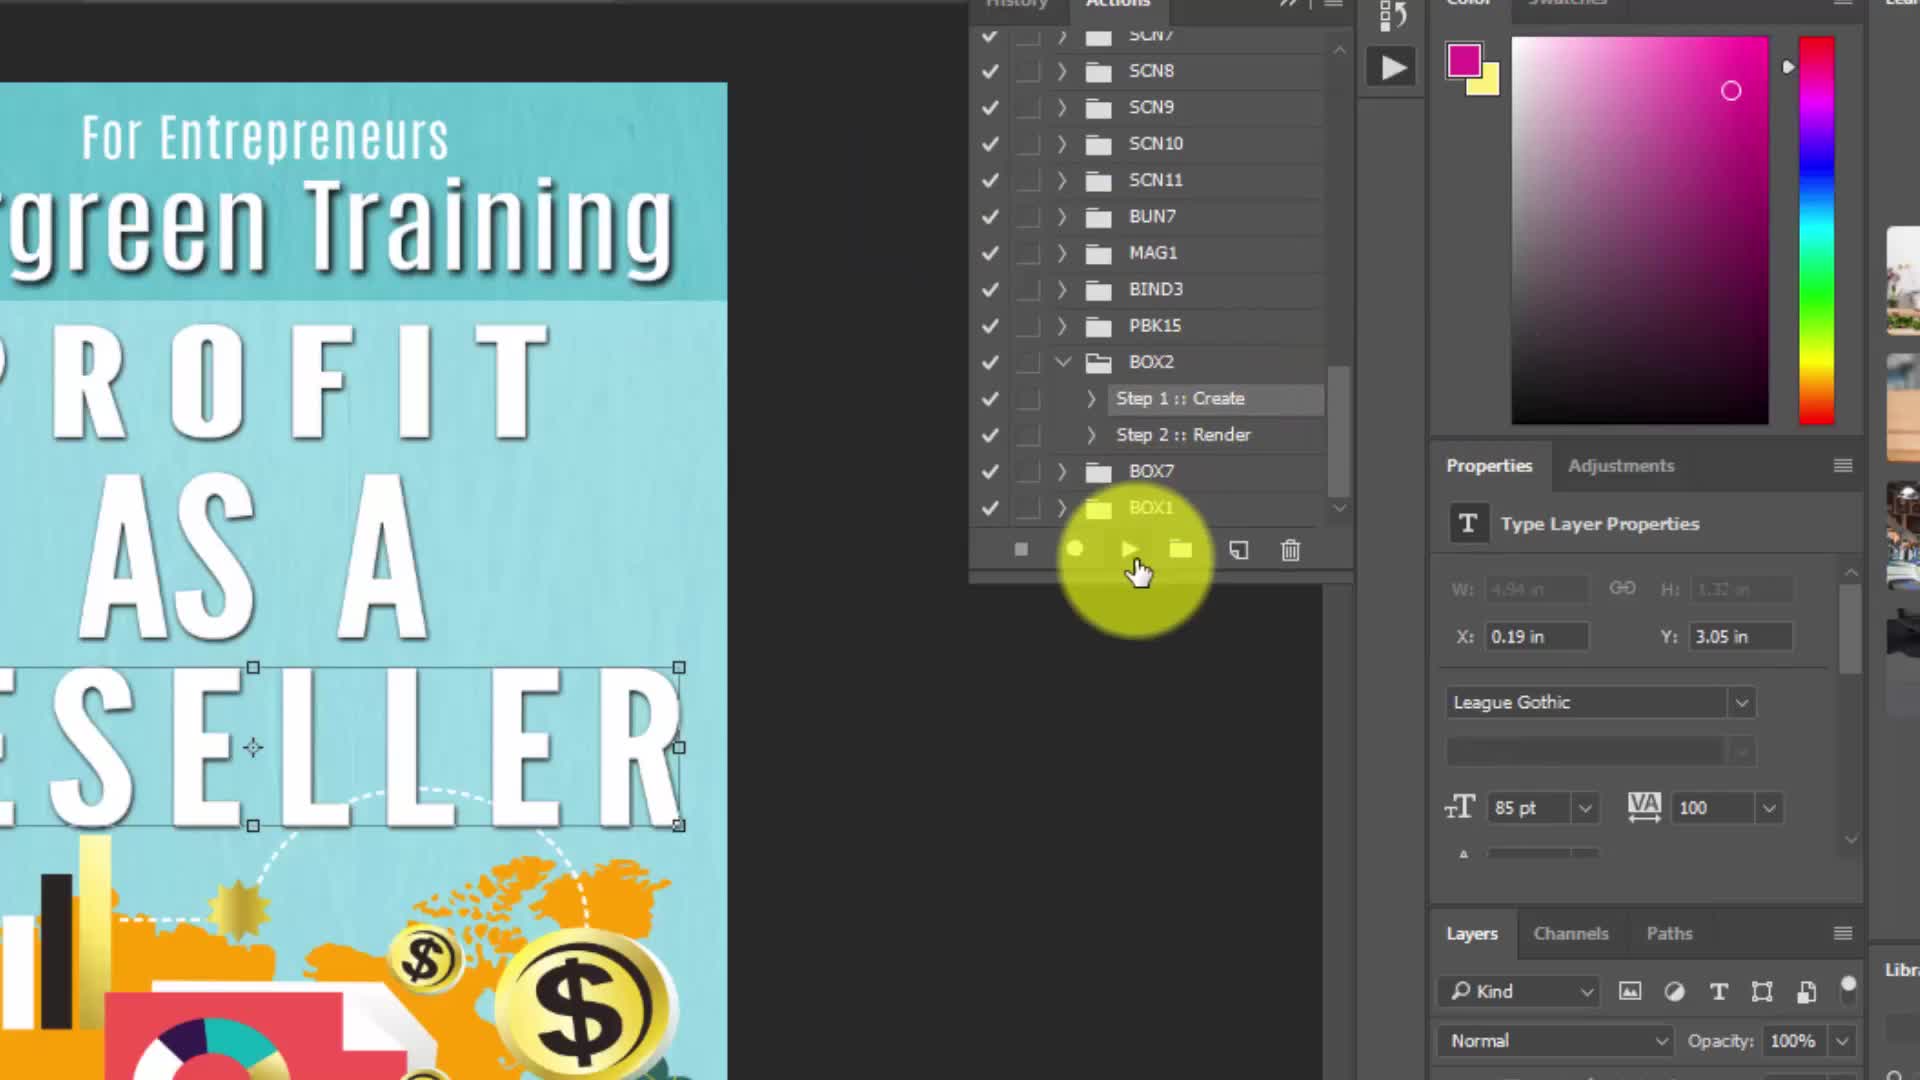Filter layers by shape layers icon
Image resolution: width=1920 pixels, height=1080 pixels.
pos(1762,991)
